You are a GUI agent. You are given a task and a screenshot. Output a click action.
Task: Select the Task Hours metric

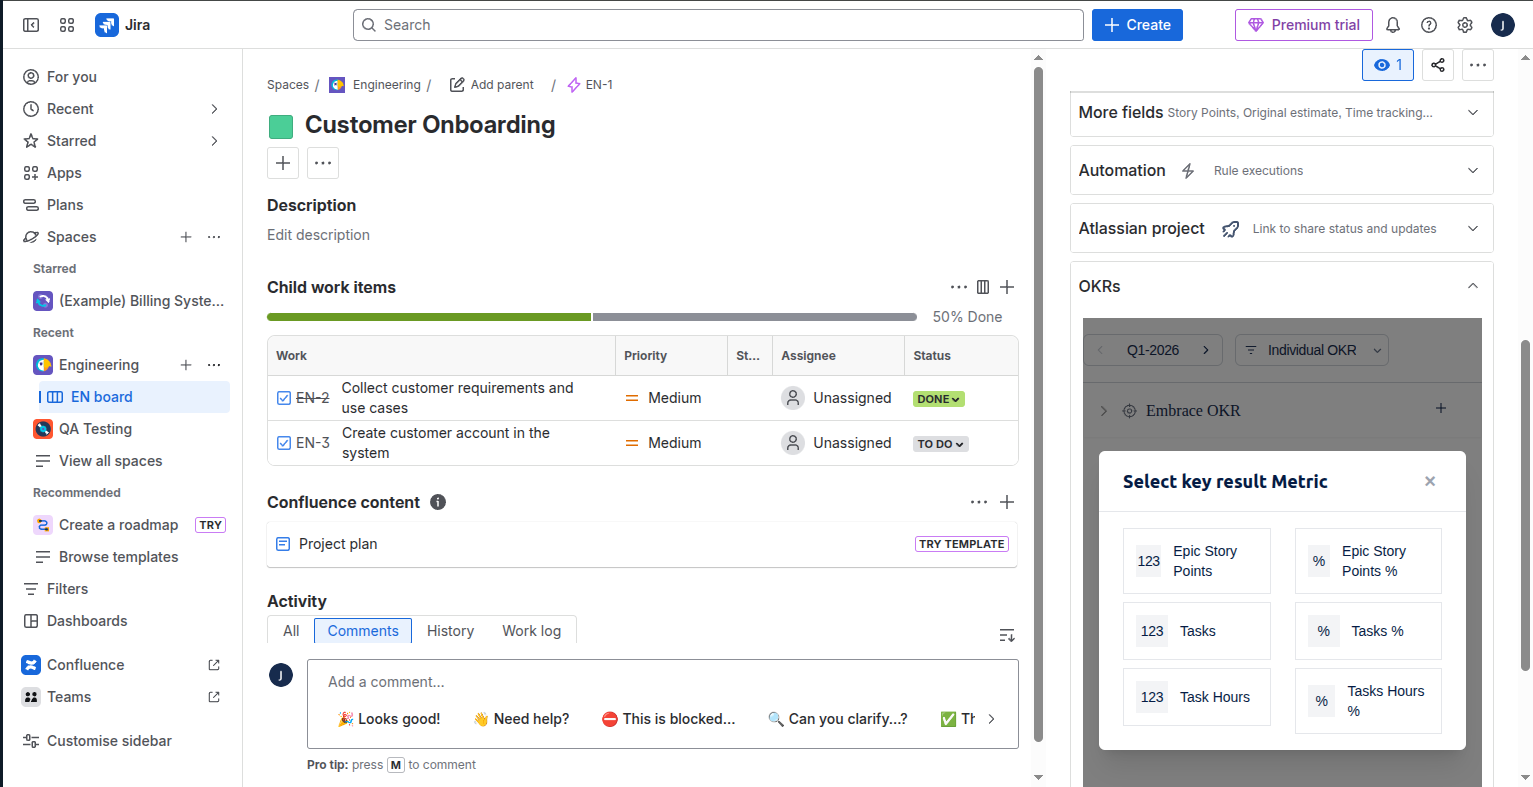1197,697
